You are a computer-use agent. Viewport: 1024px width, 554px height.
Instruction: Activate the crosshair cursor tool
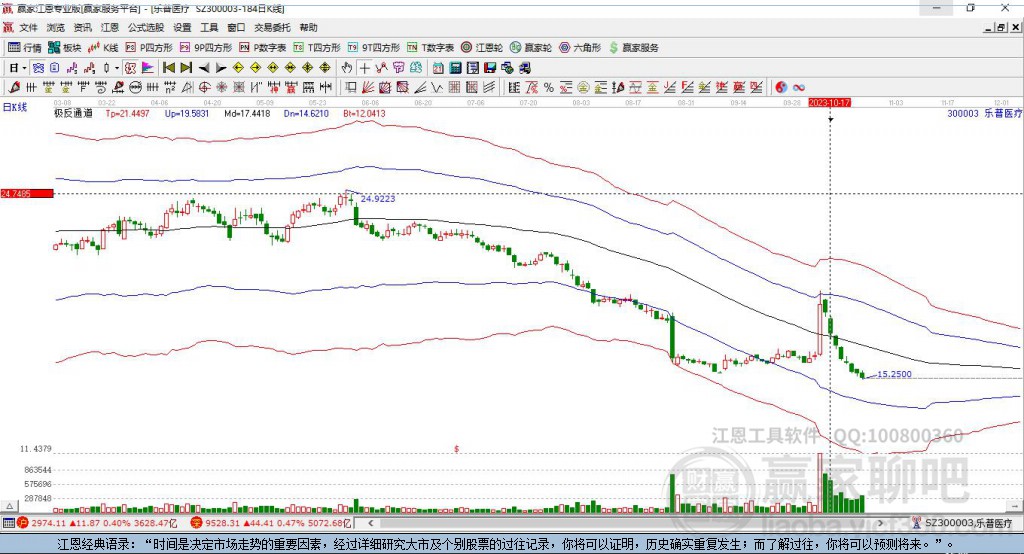(364, 68)
